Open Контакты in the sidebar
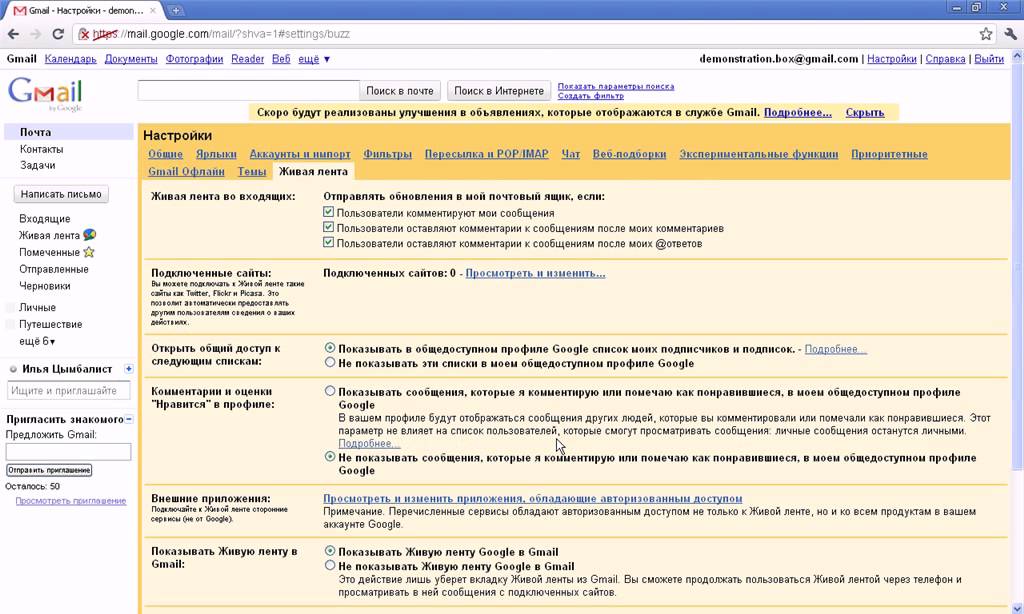The image size is (1024, 614). pyautogui.click(x=41, y=149)
